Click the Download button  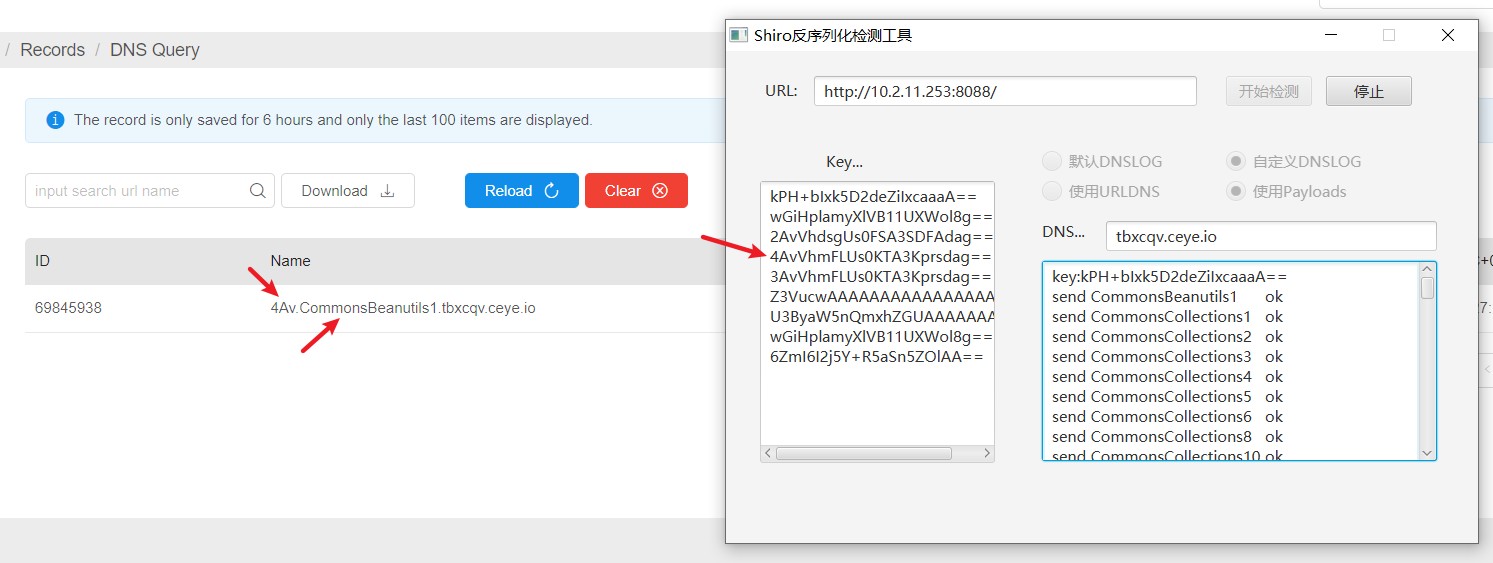pyautogui.click(x=348, y=191)
